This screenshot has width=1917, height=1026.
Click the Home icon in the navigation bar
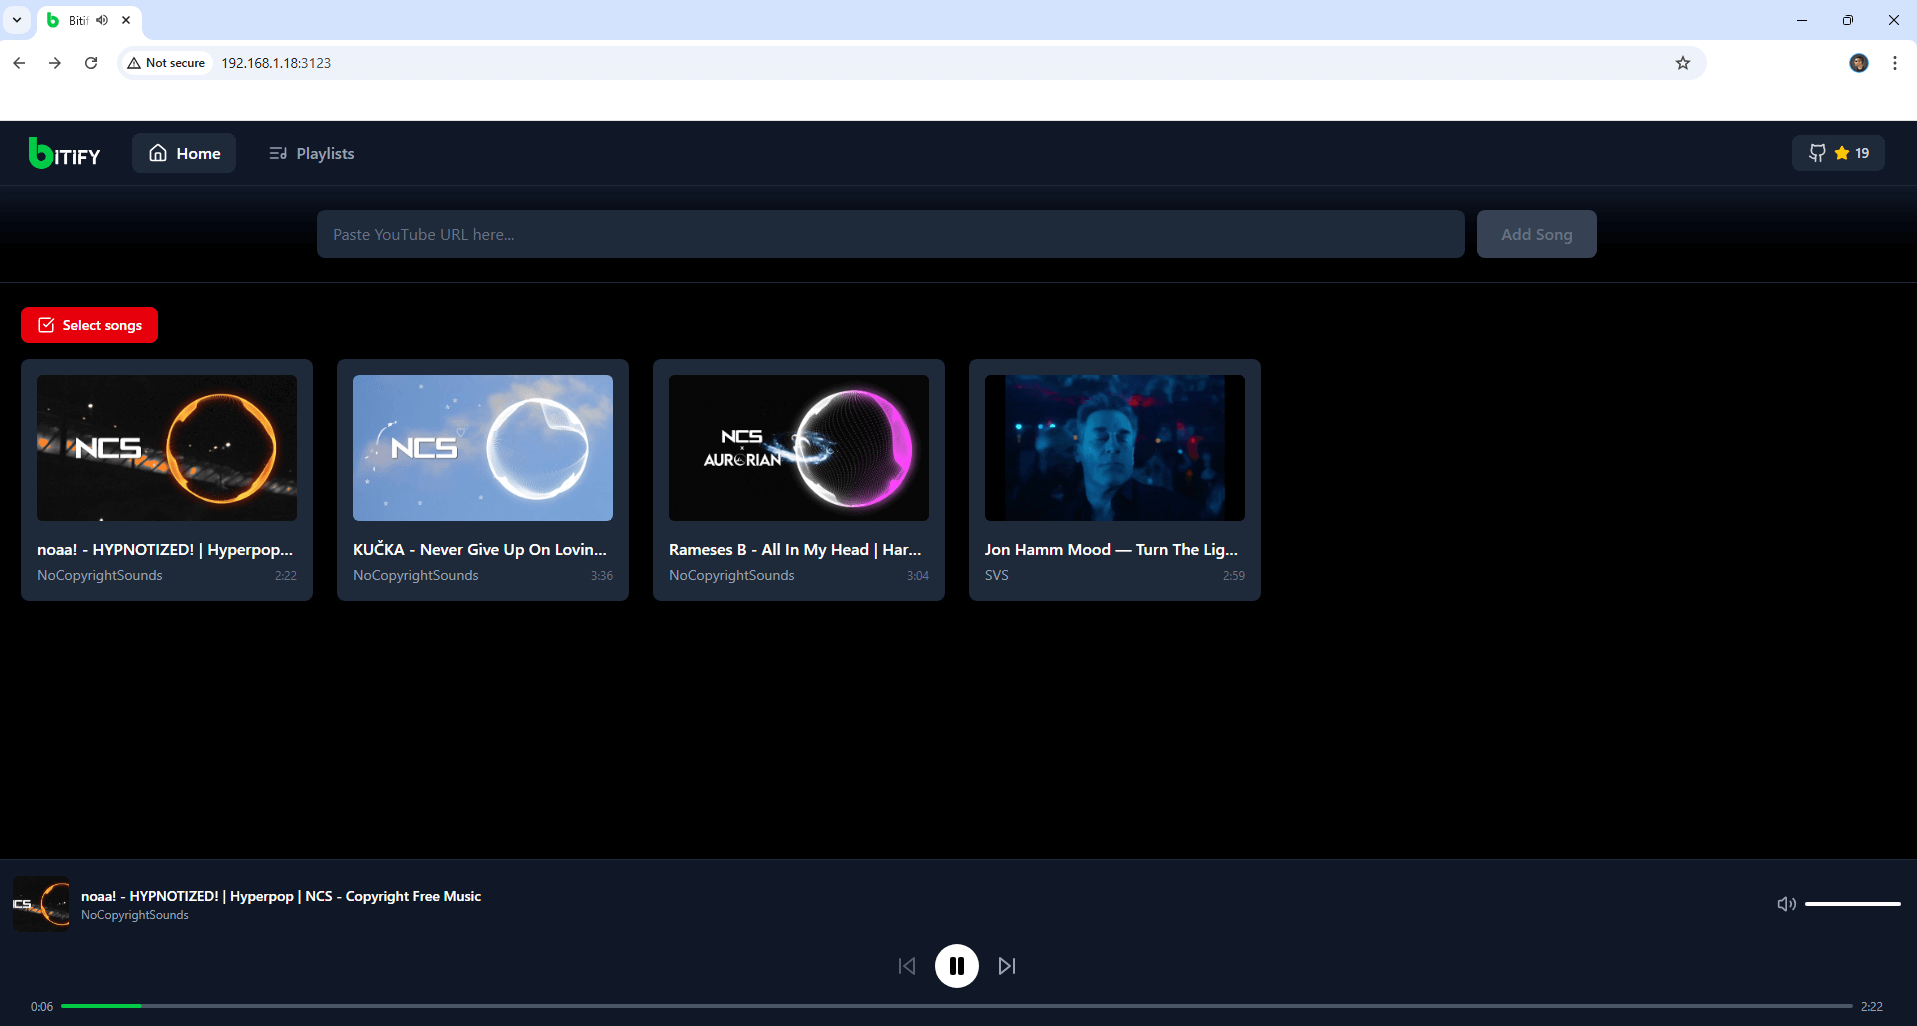(x=158, y=152)
